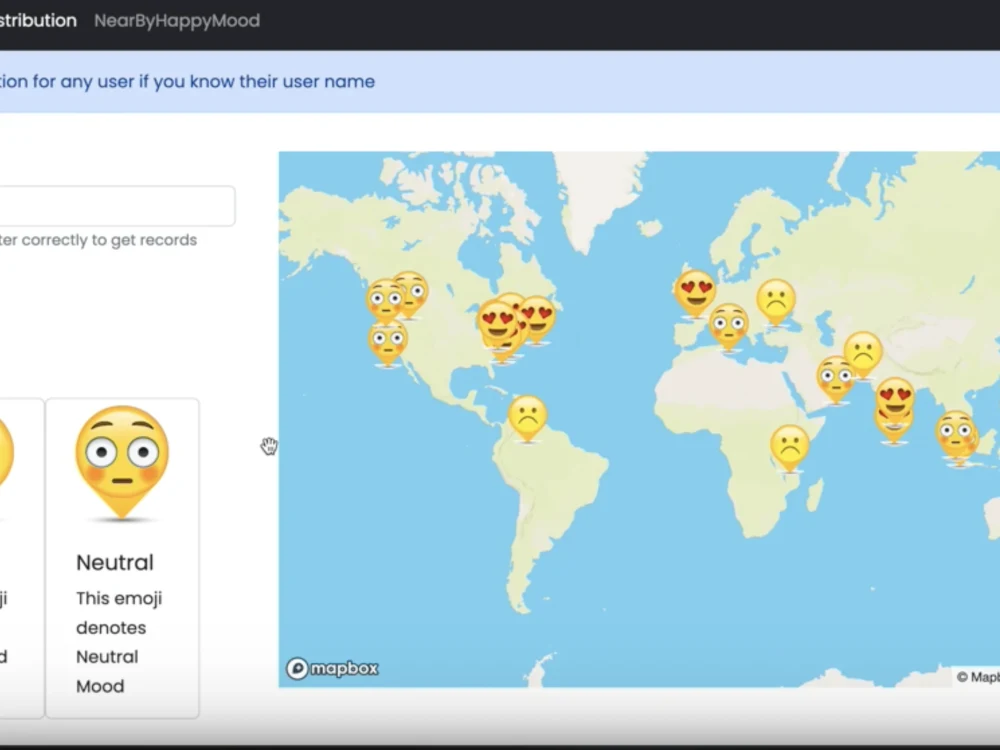Select the large front heart-eyes marker over eastern USA

pos(498,325)
